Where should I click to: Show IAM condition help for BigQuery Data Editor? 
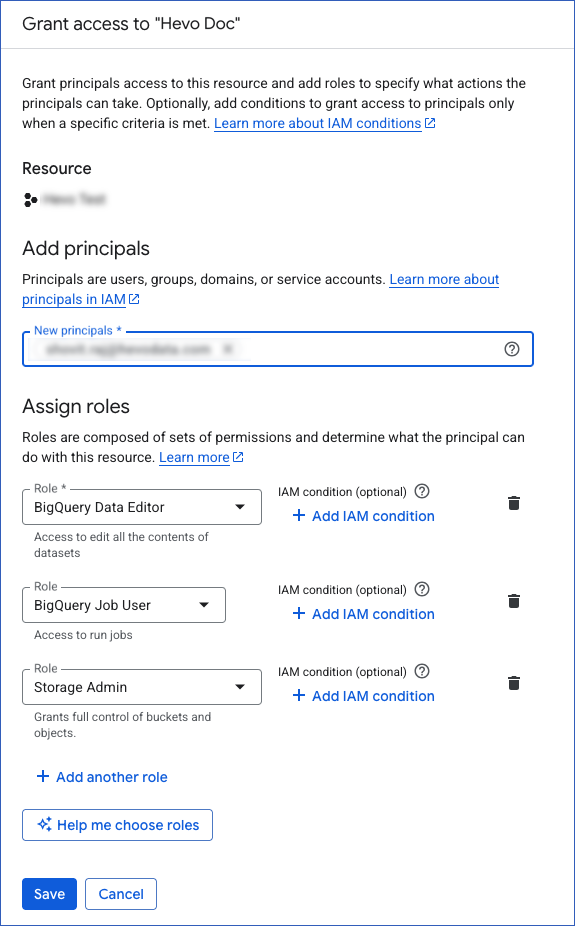(422, 491)
